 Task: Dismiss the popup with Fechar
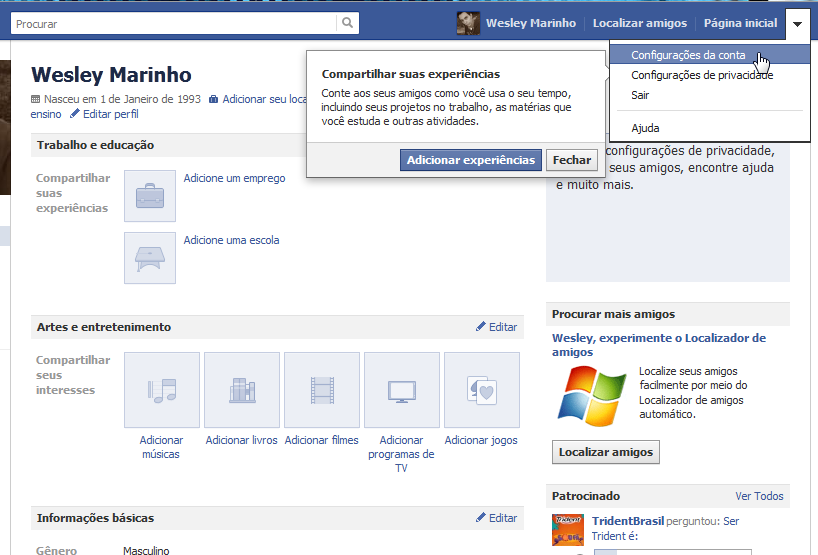[572, 160]
